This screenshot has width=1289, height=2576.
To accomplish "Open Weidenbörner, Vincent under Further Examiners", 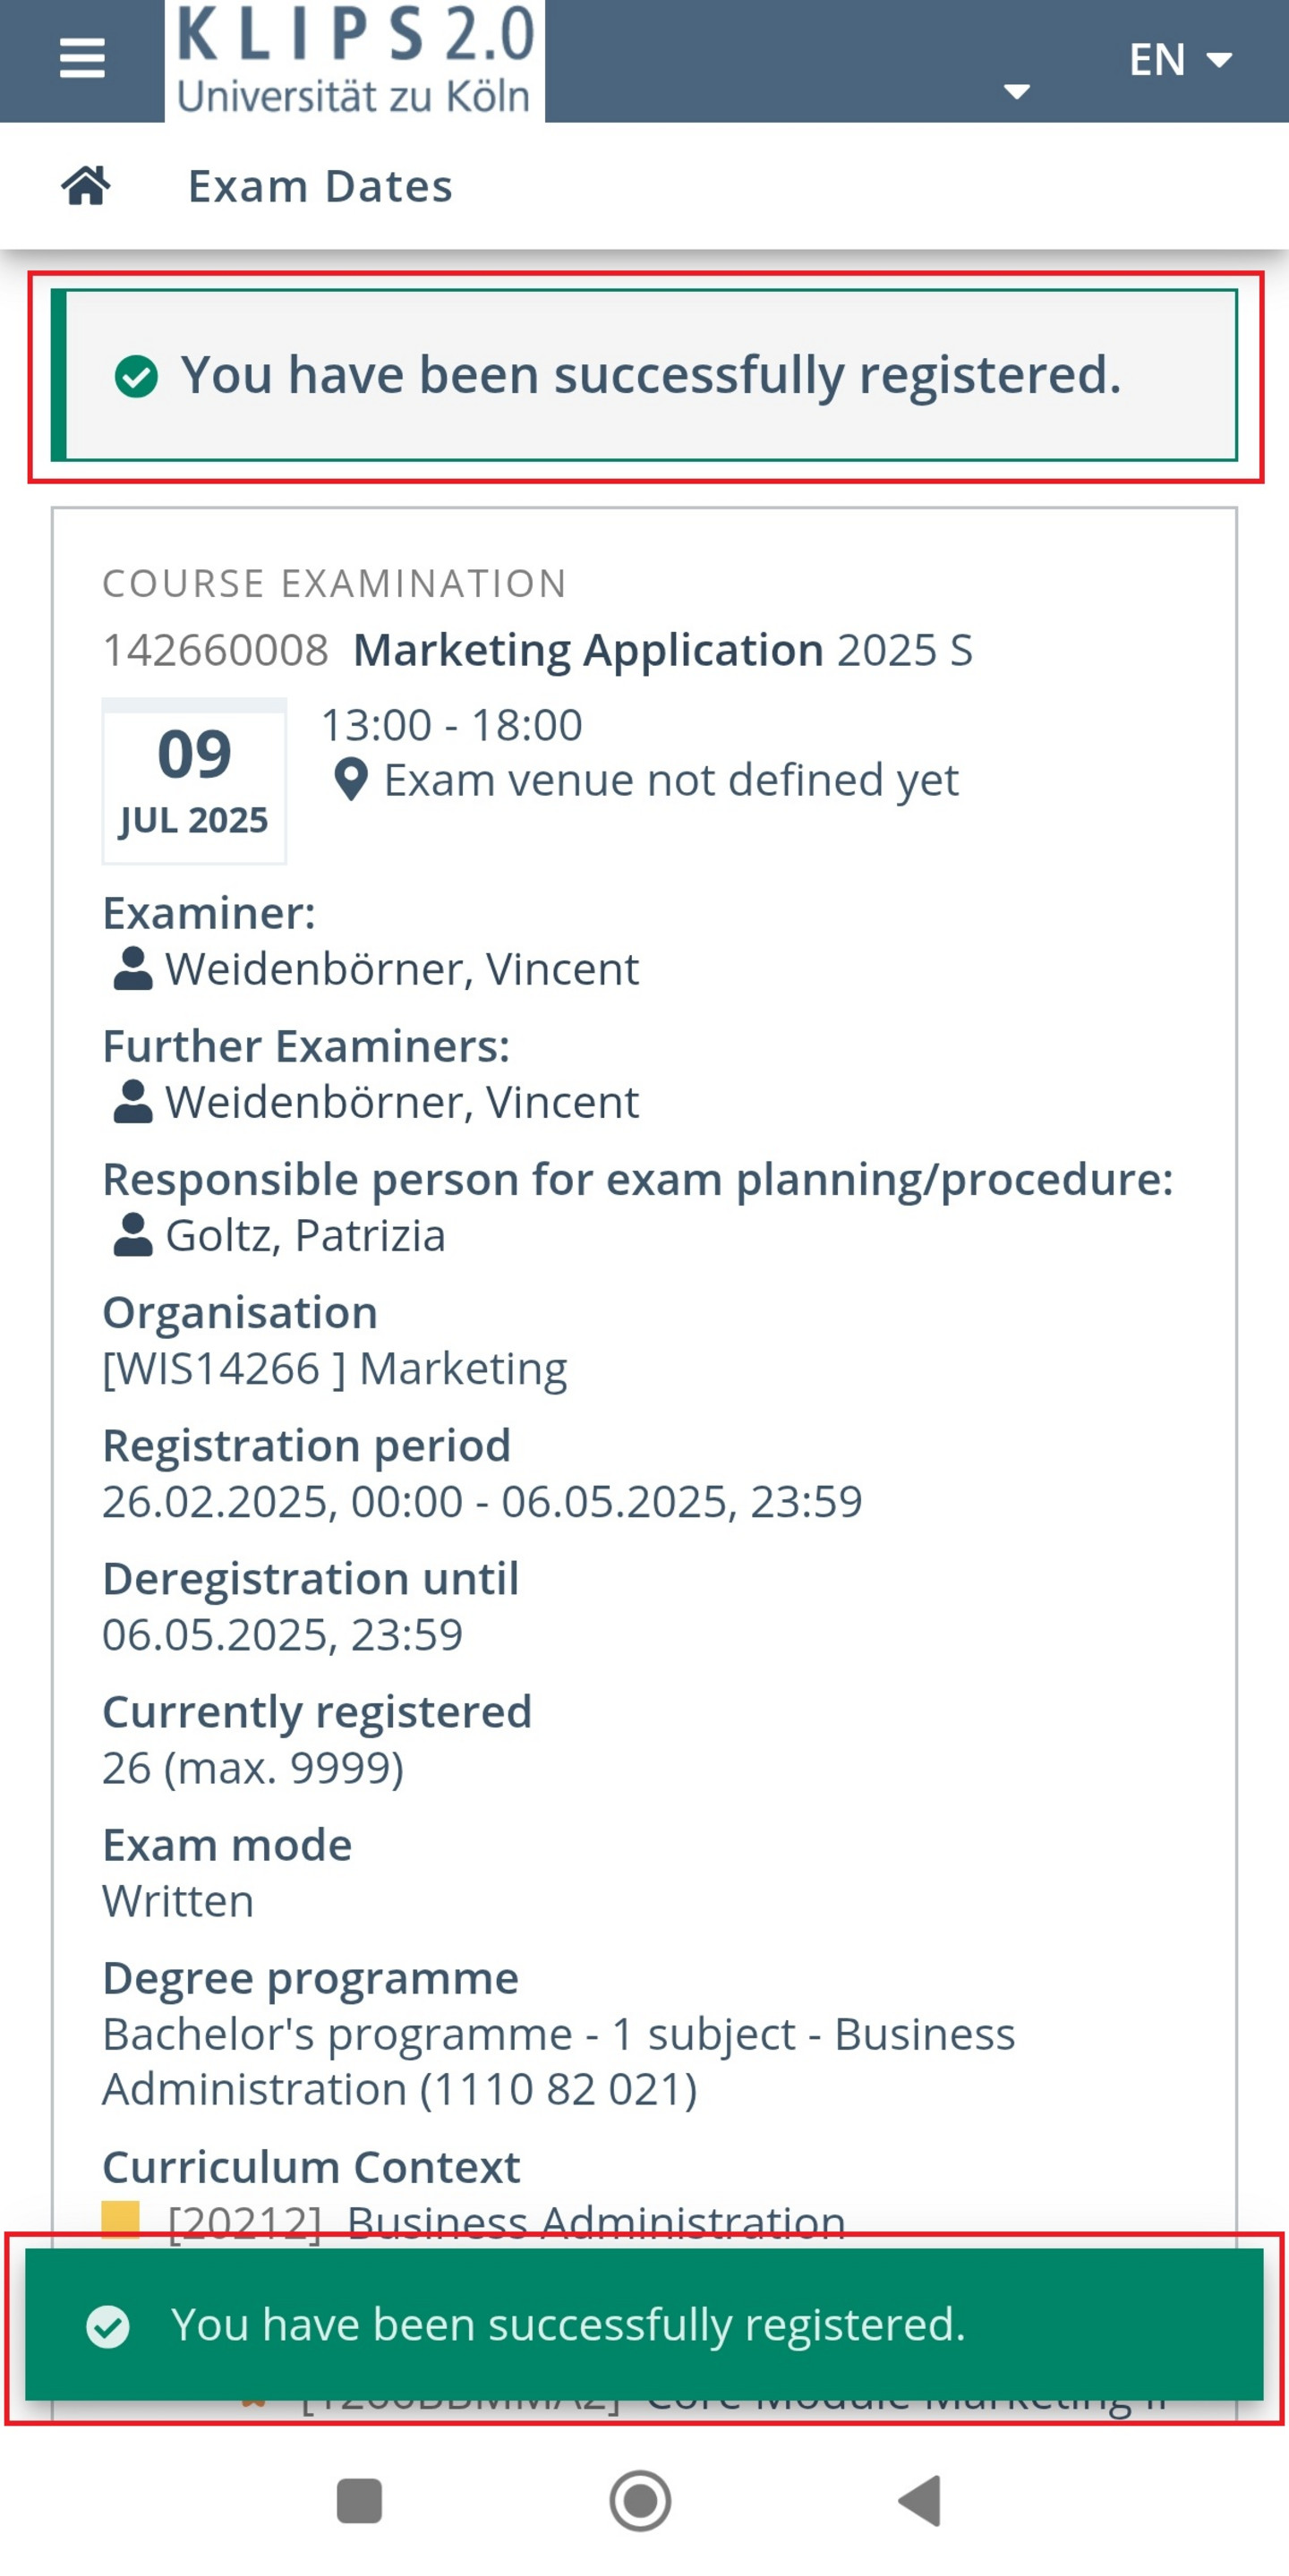I will [x=402, y=1102].
